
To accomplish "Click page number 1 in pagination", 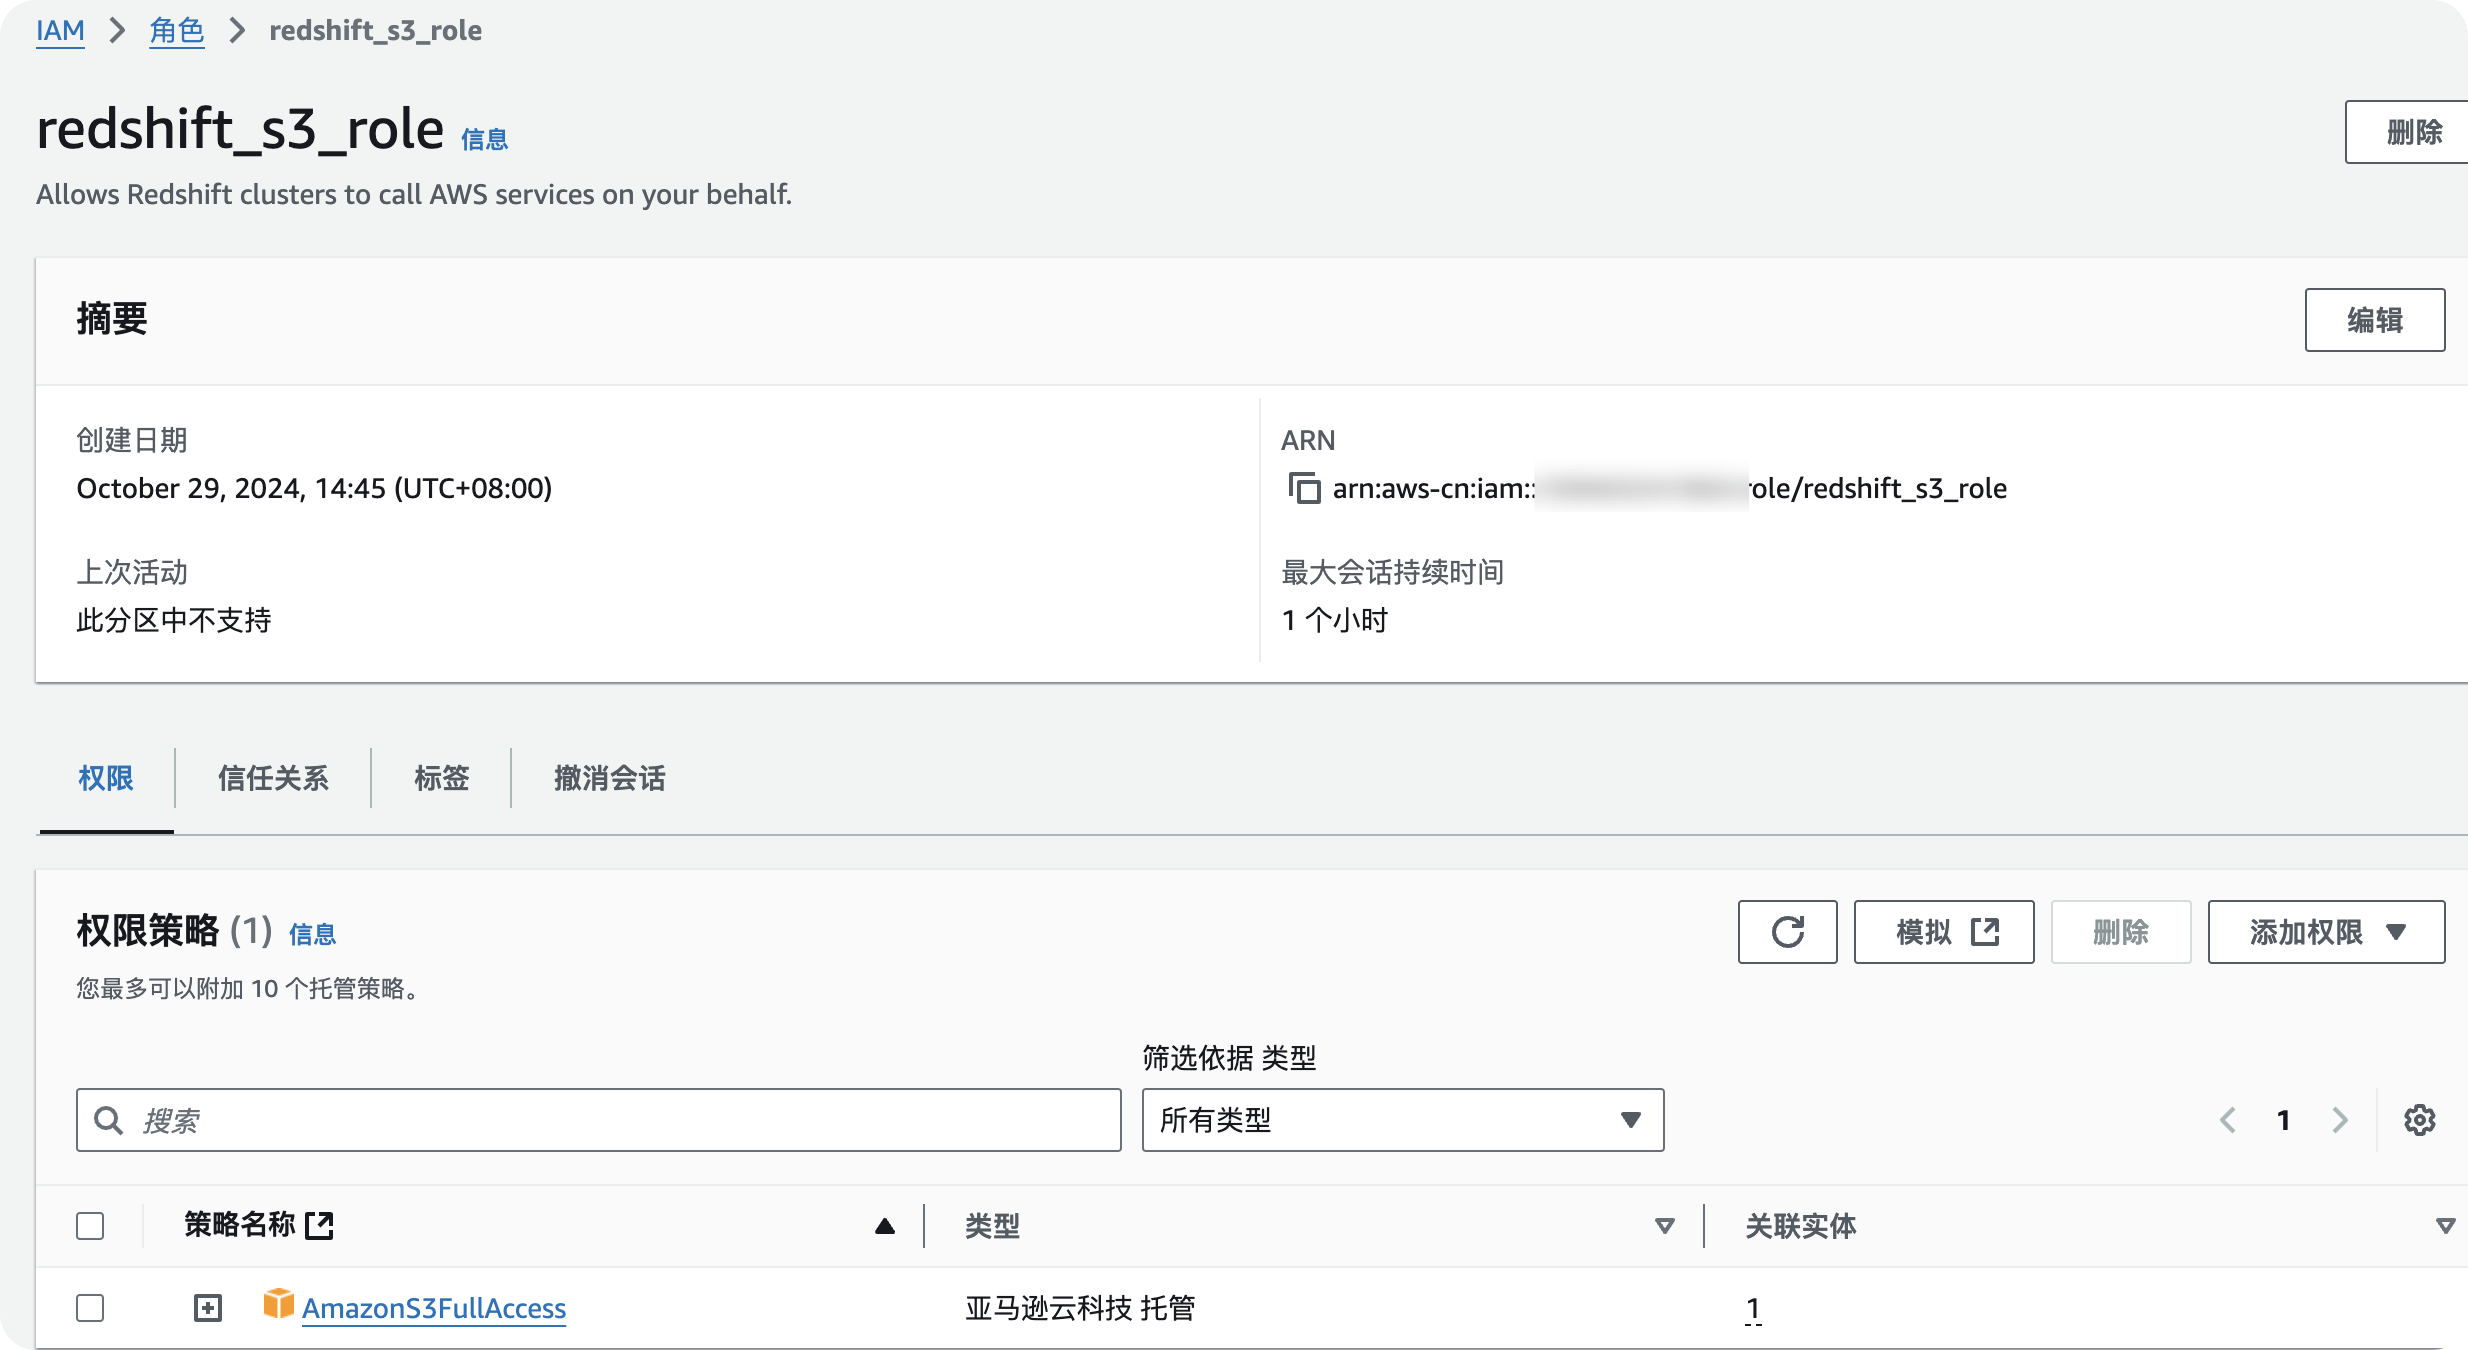I will coord(2284,1120).
